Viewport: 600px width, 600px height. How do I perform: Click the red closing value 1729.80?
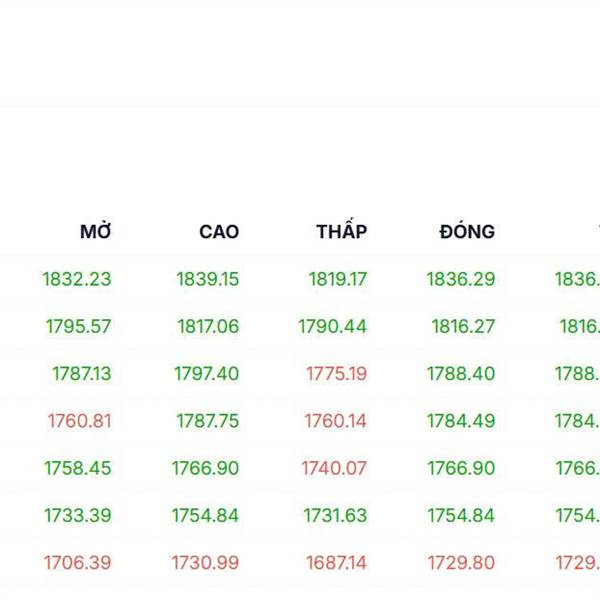(460, 563)
